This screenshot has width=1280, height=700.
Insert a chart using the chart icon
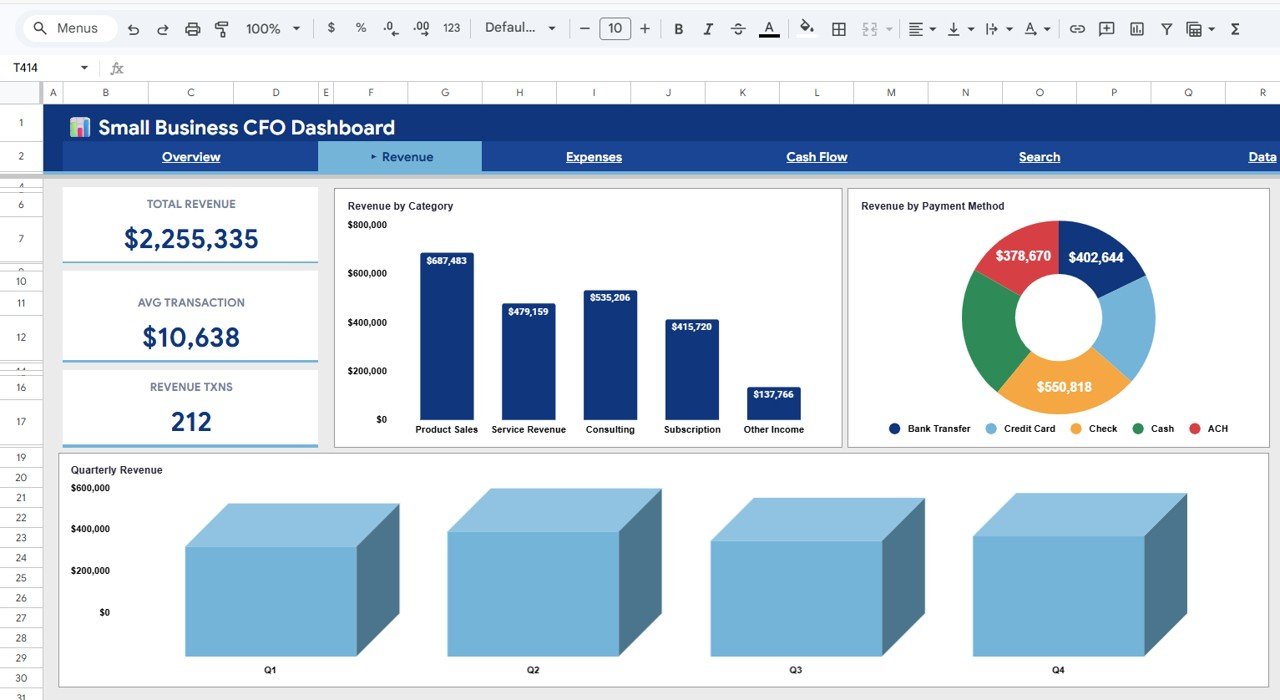tap(1136, 28)
